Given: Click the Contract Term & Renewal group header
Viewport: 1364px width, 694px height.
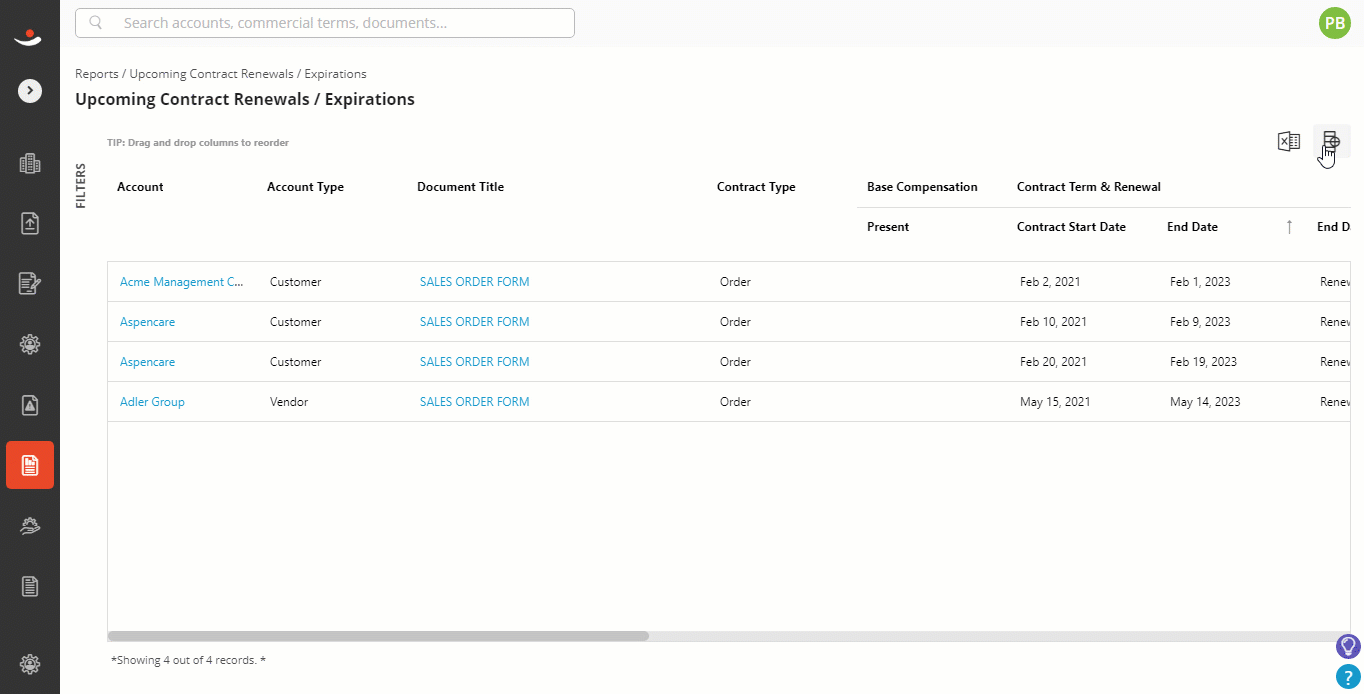Looking at the screenshot, I should point(1088,187).
